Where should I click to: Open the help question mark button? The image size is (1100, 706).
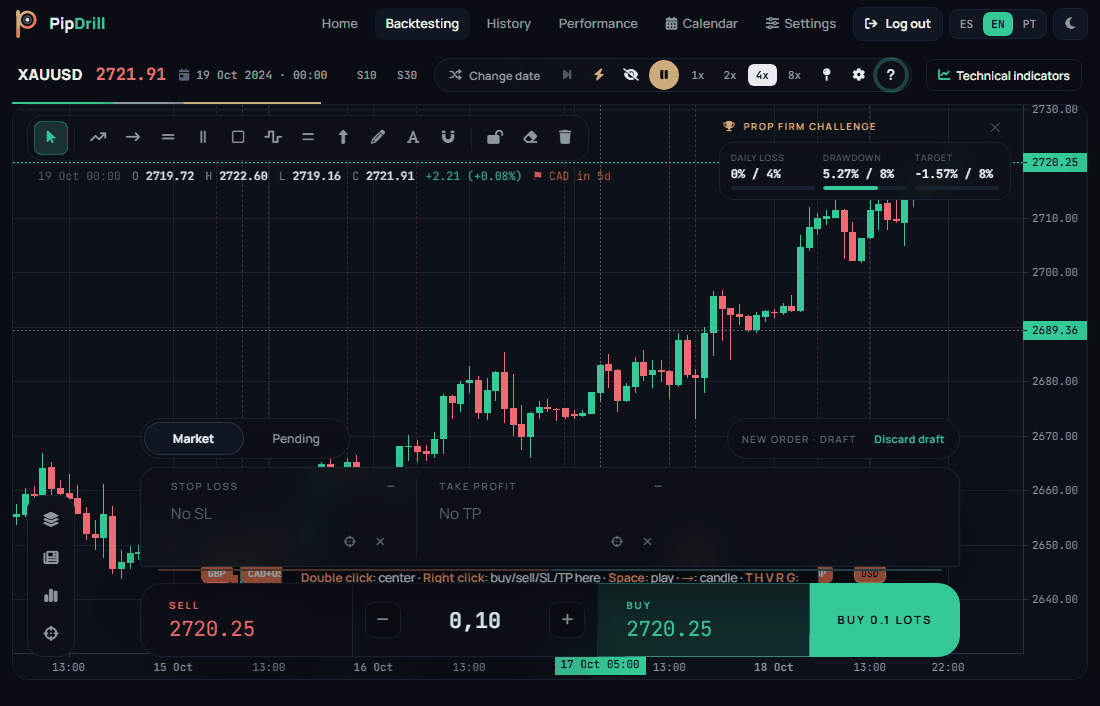pyautogui.click(x=891, y=75)
